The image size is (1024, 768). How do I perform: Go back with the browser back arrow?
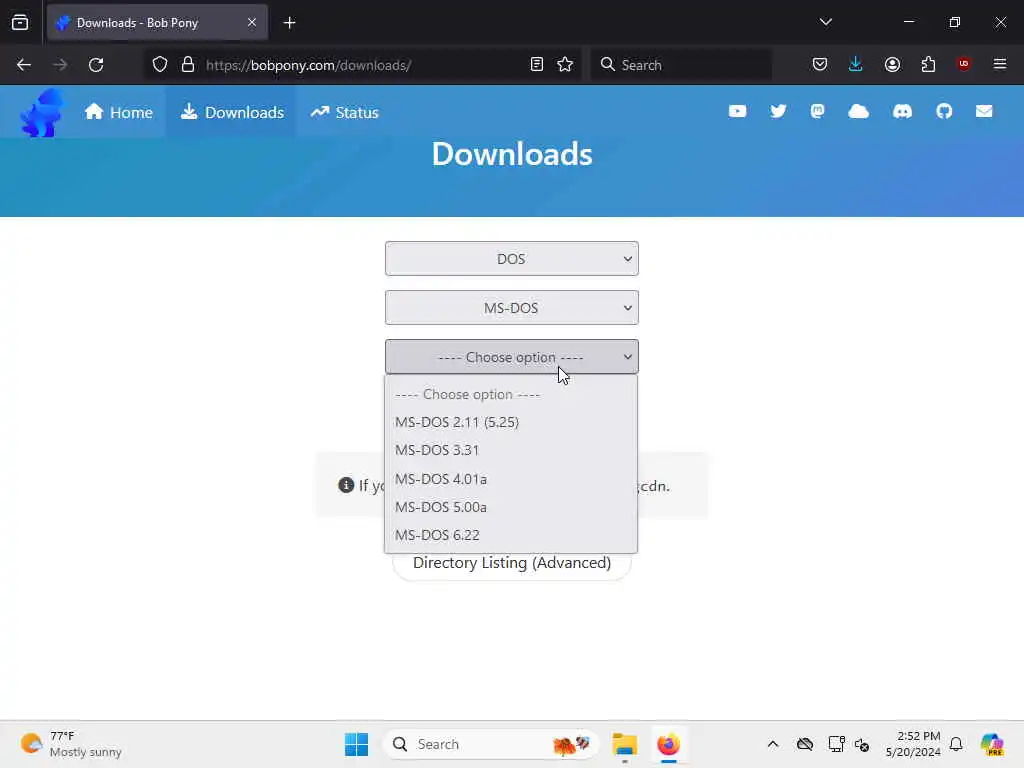[x=24, y=65]
